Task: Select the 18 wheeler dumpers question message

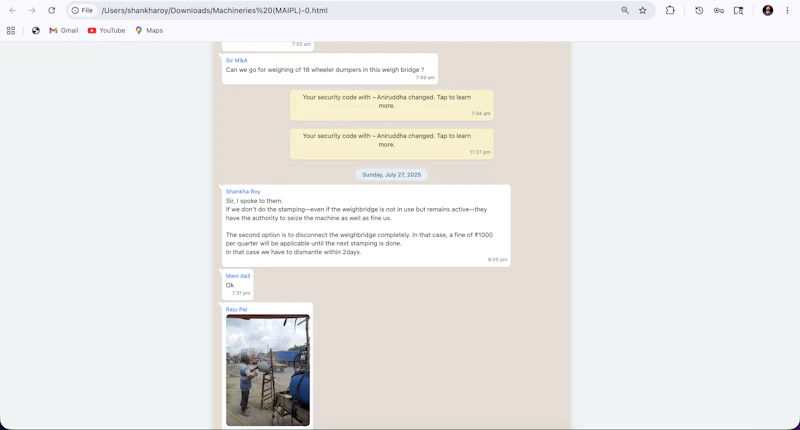Action: coord(330,69)
